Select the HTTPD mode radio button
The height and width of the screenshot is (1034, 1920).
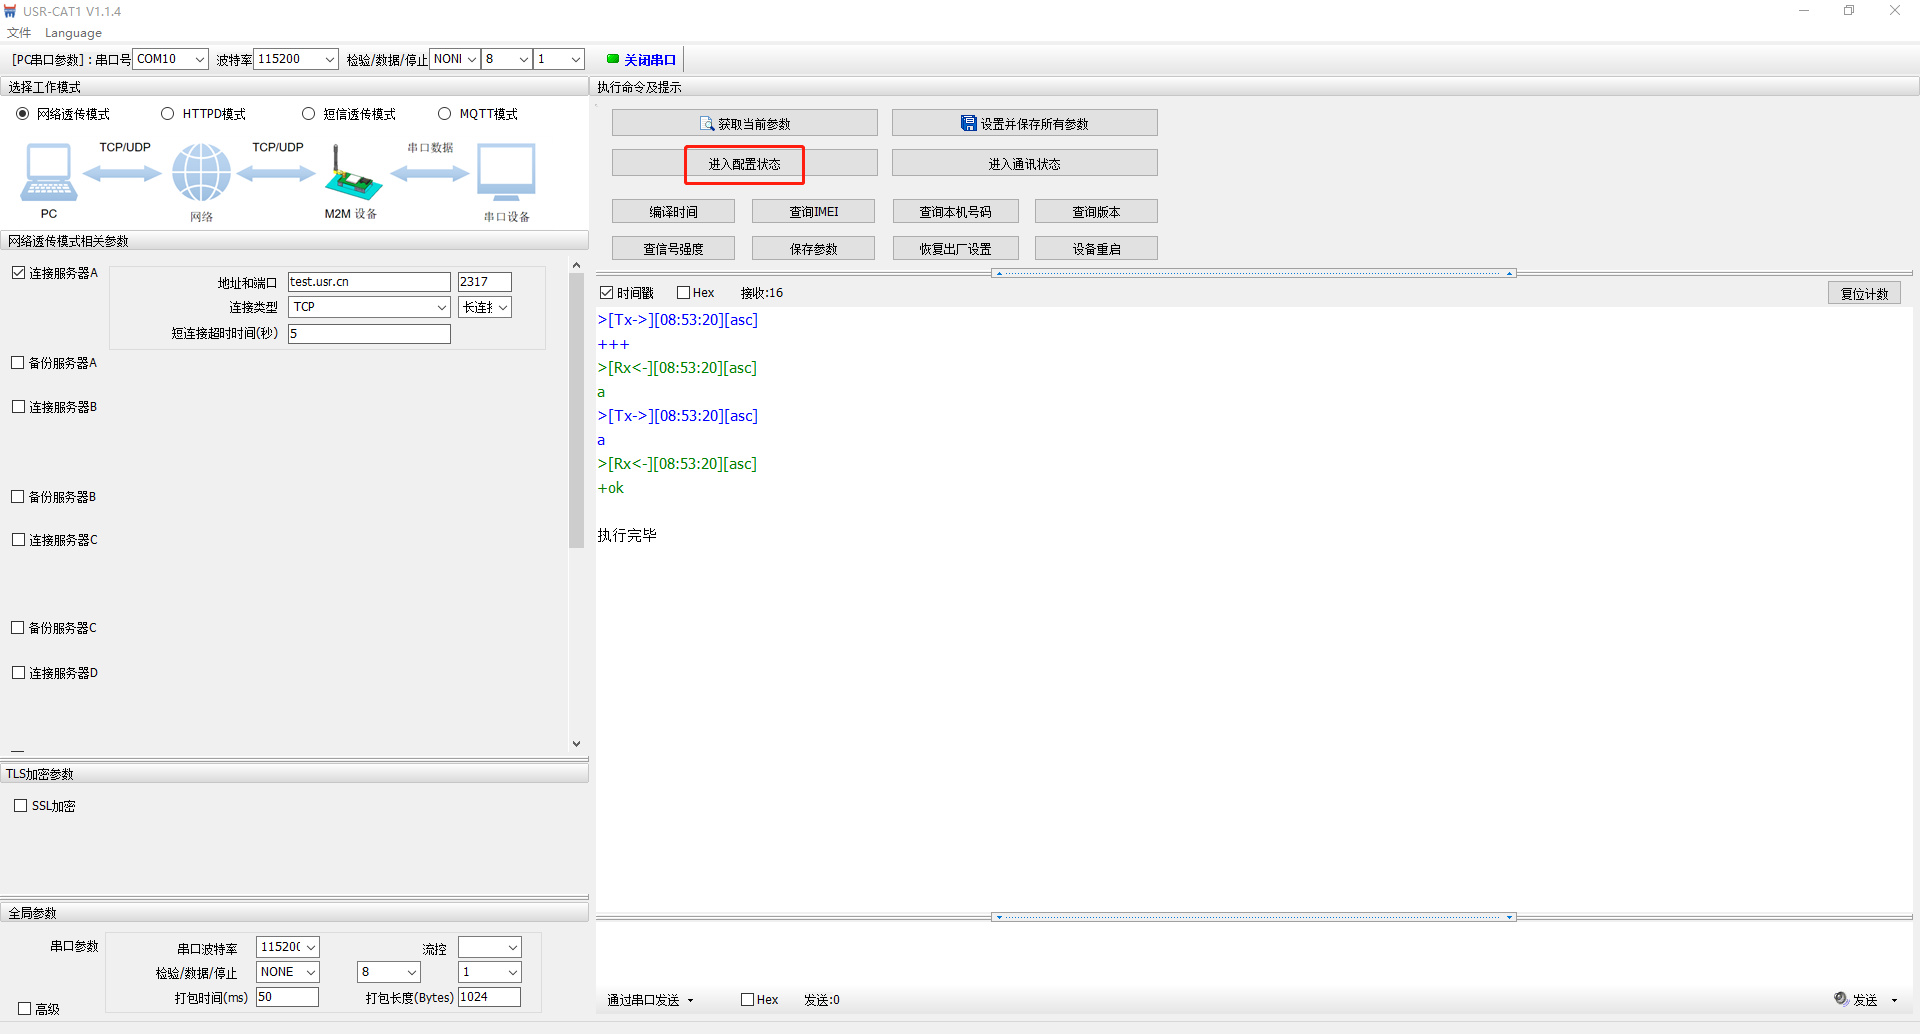(168, 114)
